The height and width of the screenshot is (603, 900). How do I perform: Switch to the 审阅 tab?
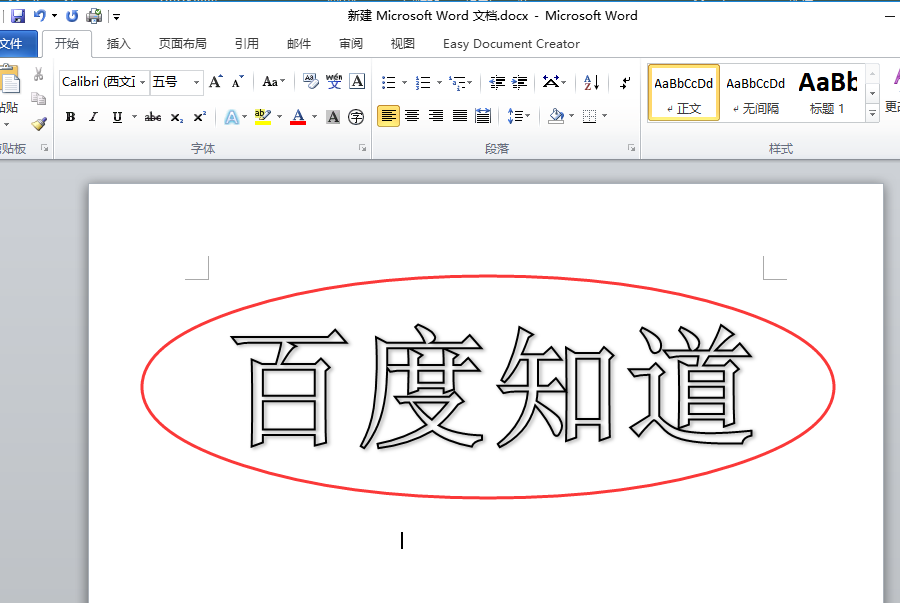tap(351, 44)
